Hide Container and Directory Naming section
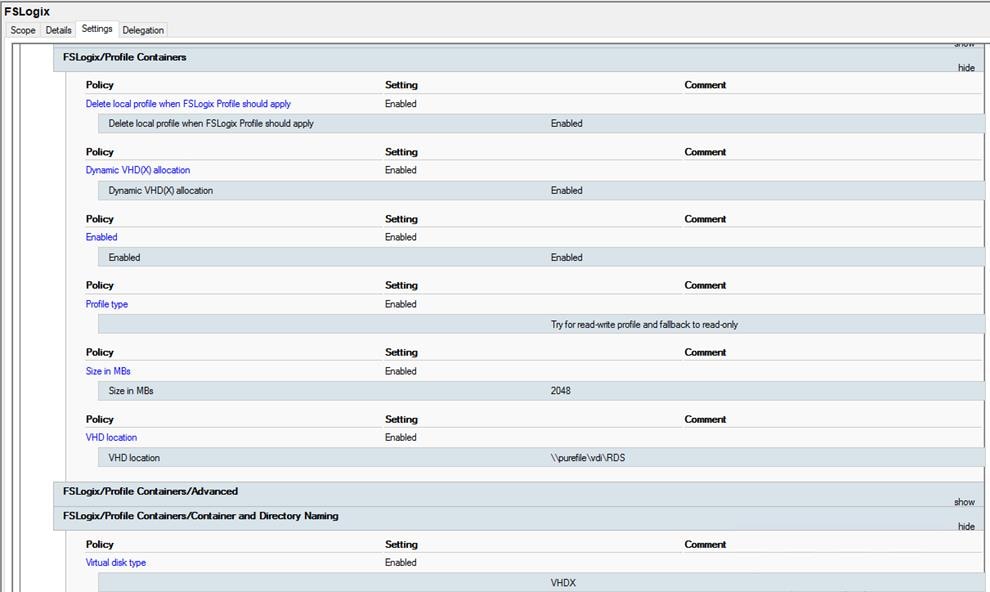 (965, 525)
